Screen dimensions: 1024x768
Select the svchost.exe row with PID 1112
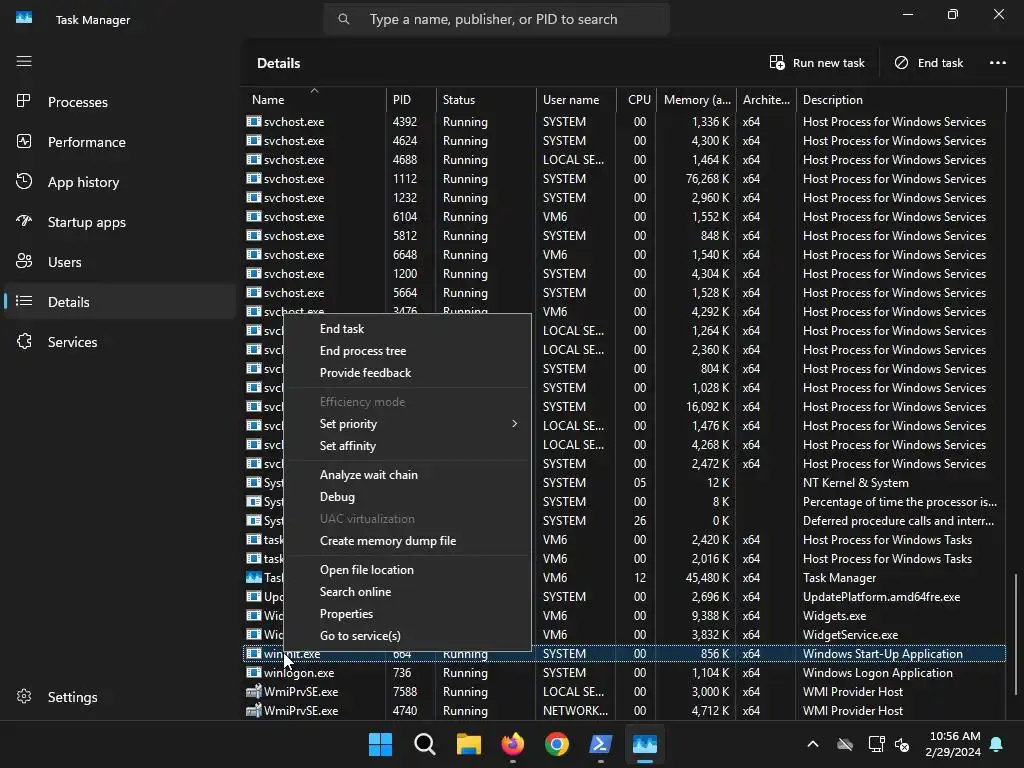tap(624, 178)
